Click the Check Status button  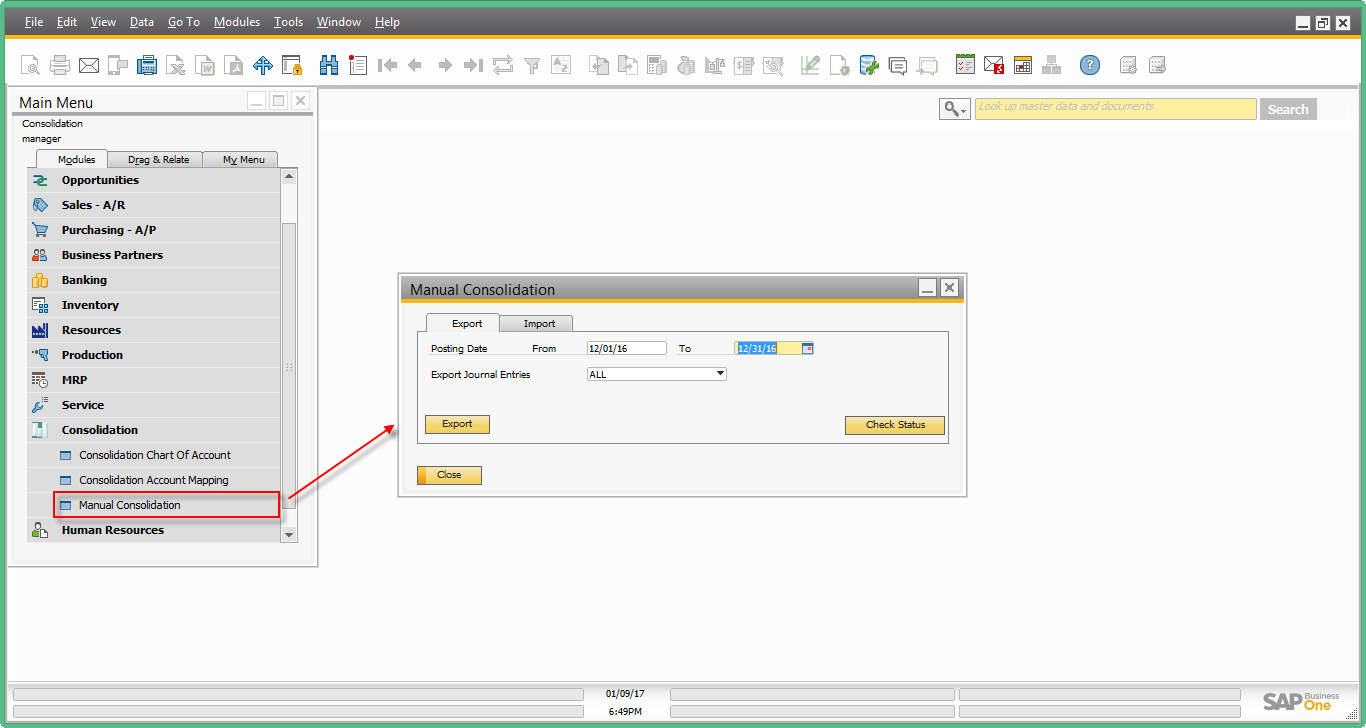pyautogui.click(x=895, y=425)
